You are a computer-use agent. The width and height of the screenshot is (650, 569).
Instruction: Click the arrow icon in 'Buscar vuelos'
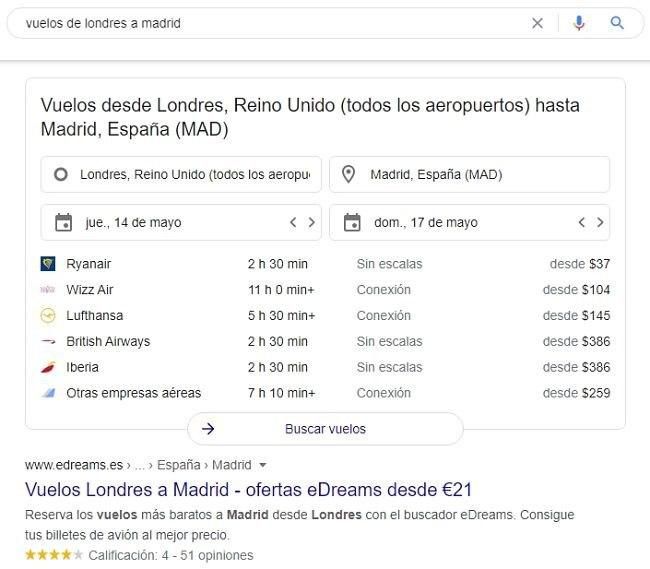click(x=208, y=429)
